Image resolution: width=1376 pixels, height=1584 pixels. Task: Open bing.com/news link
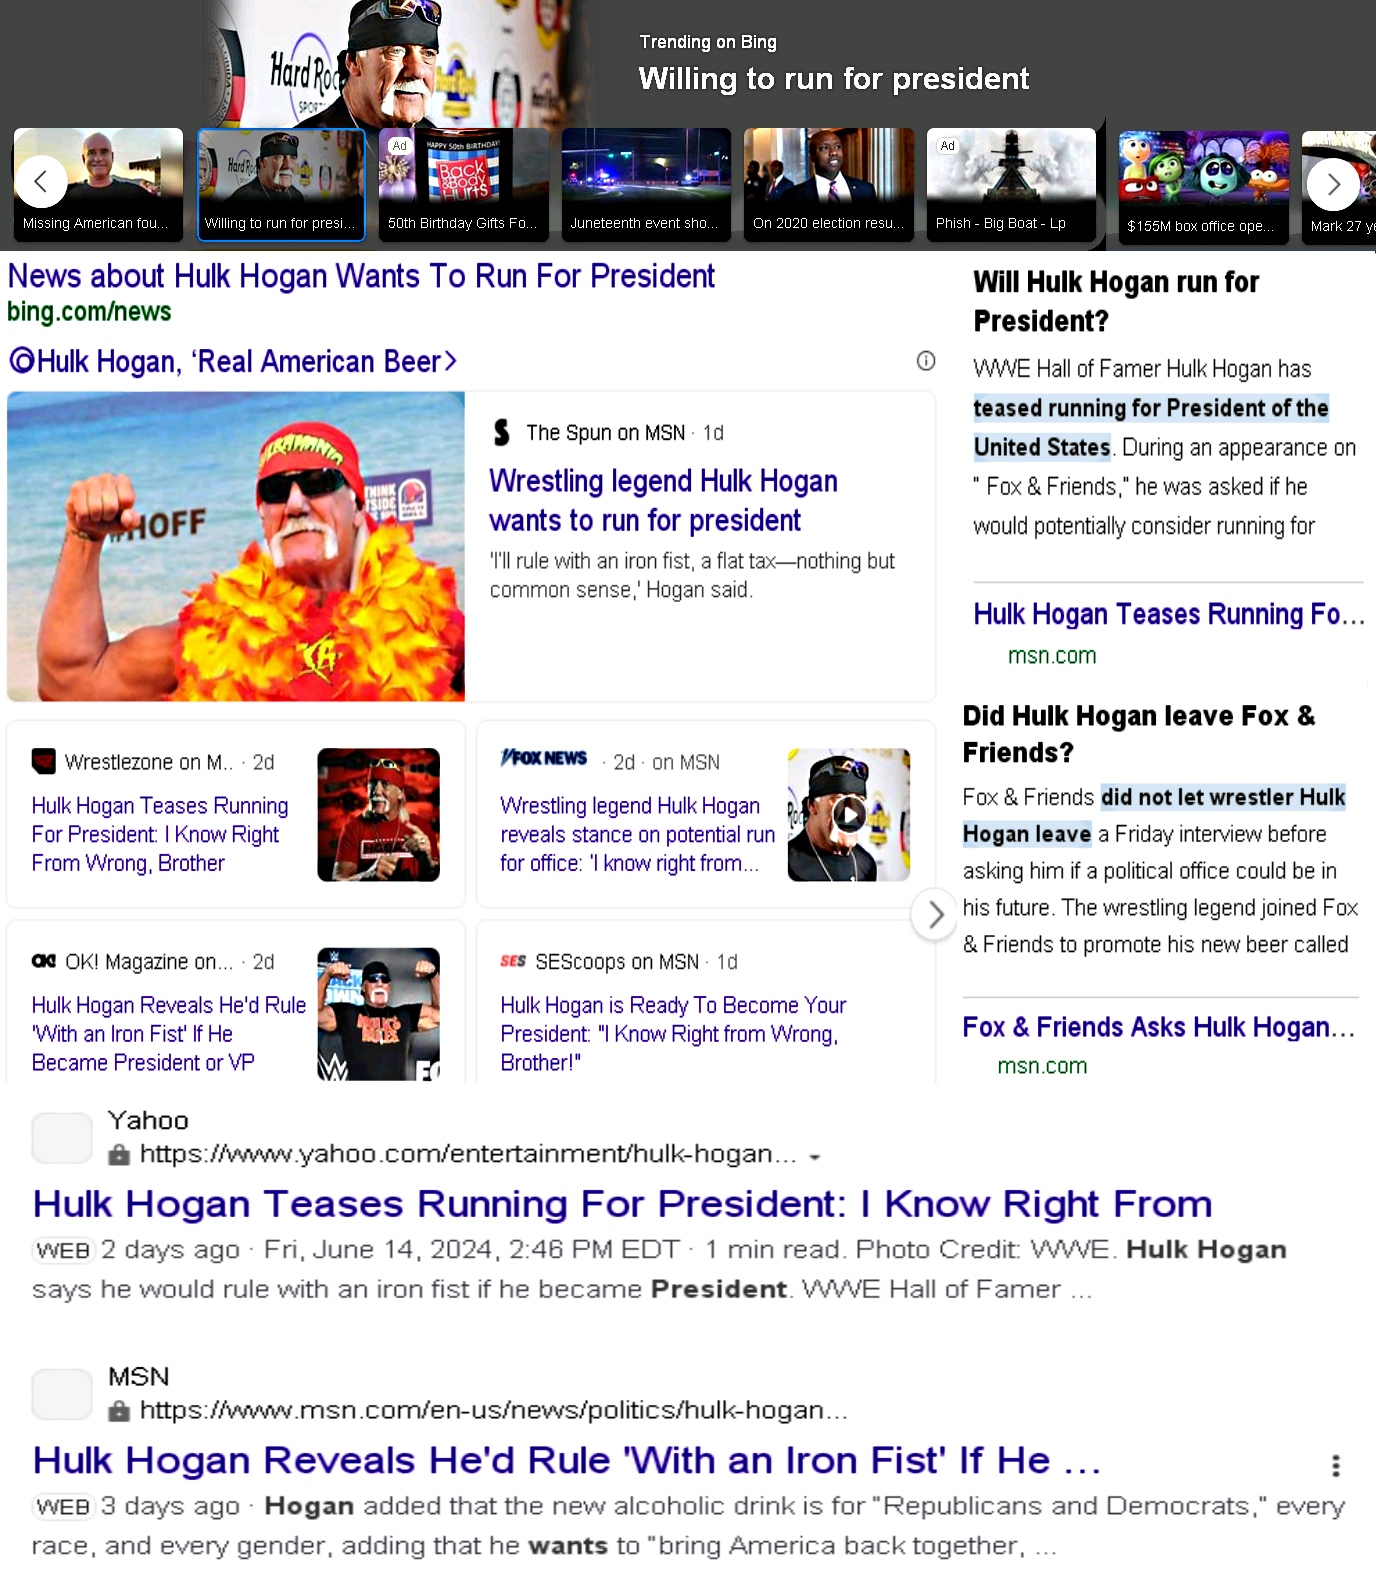pyautogui.click(x=89, y=312)
